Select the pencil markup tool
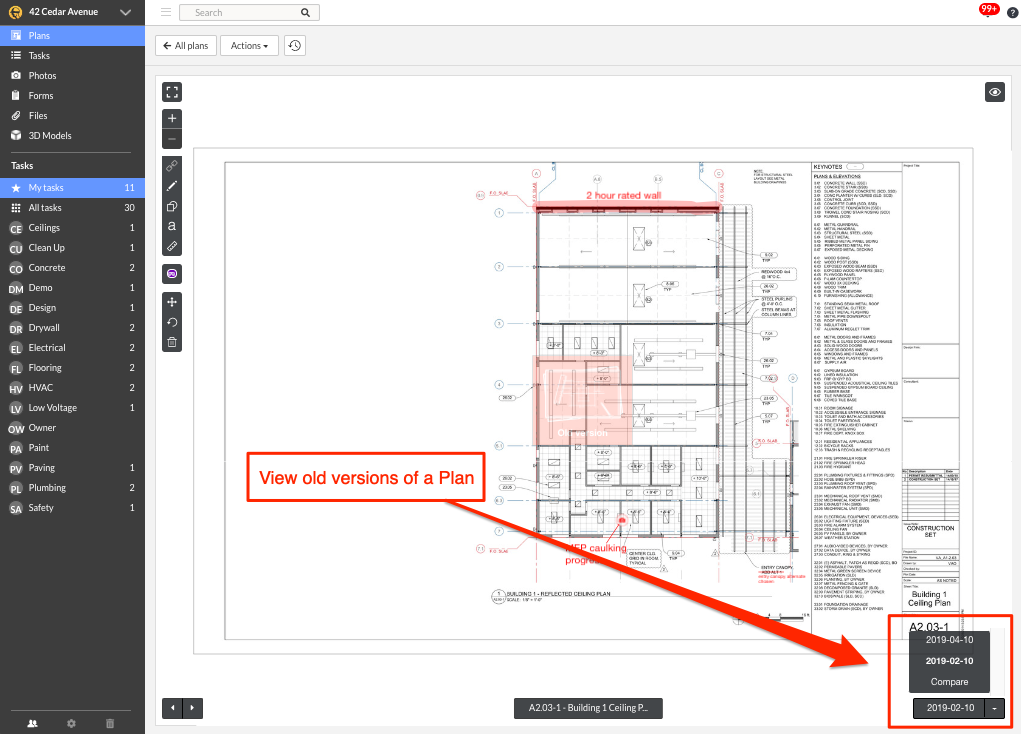 click(171, 186)
